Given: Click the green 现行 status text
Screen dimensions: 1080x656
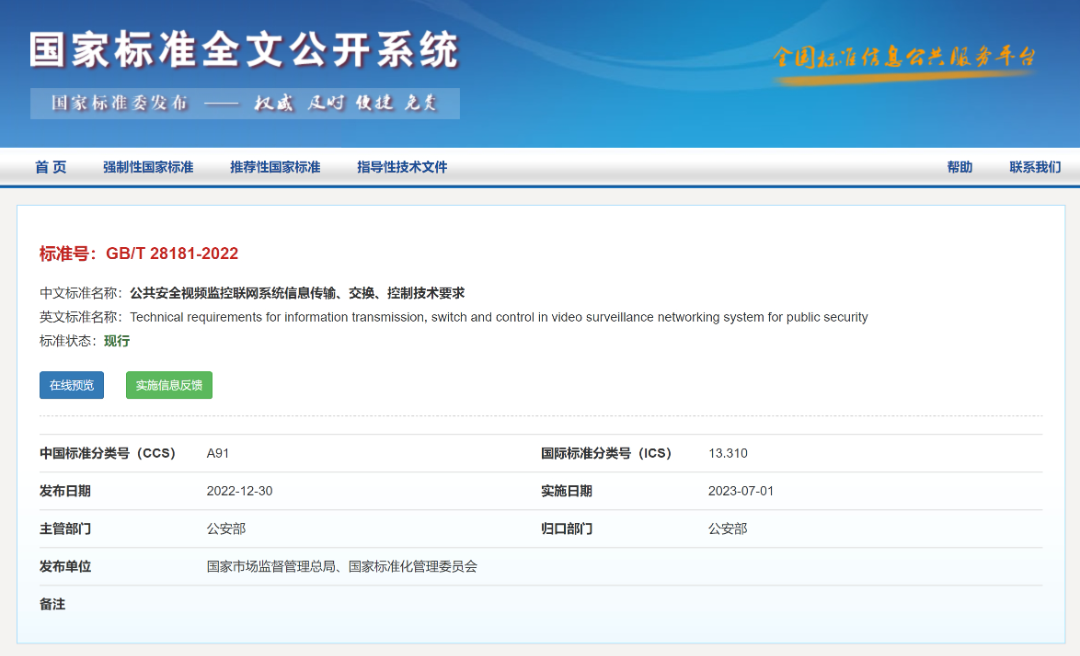Looking at the screenshot, I should tap(117, 341).
